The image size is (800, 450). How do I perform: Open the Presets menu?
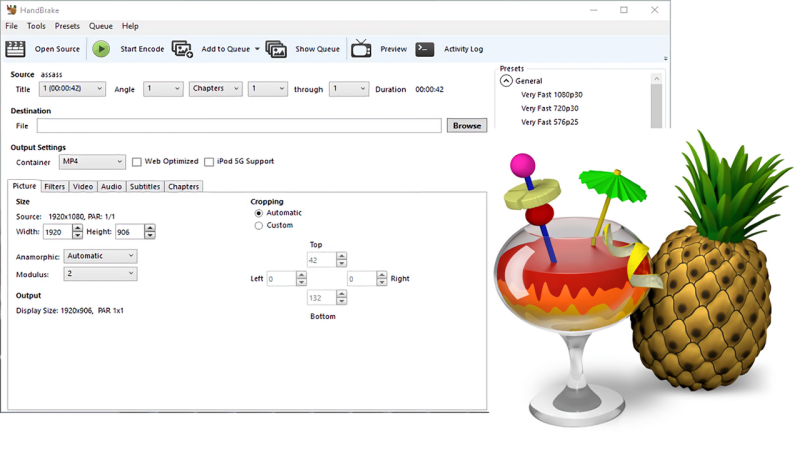(x=67, y=26)
